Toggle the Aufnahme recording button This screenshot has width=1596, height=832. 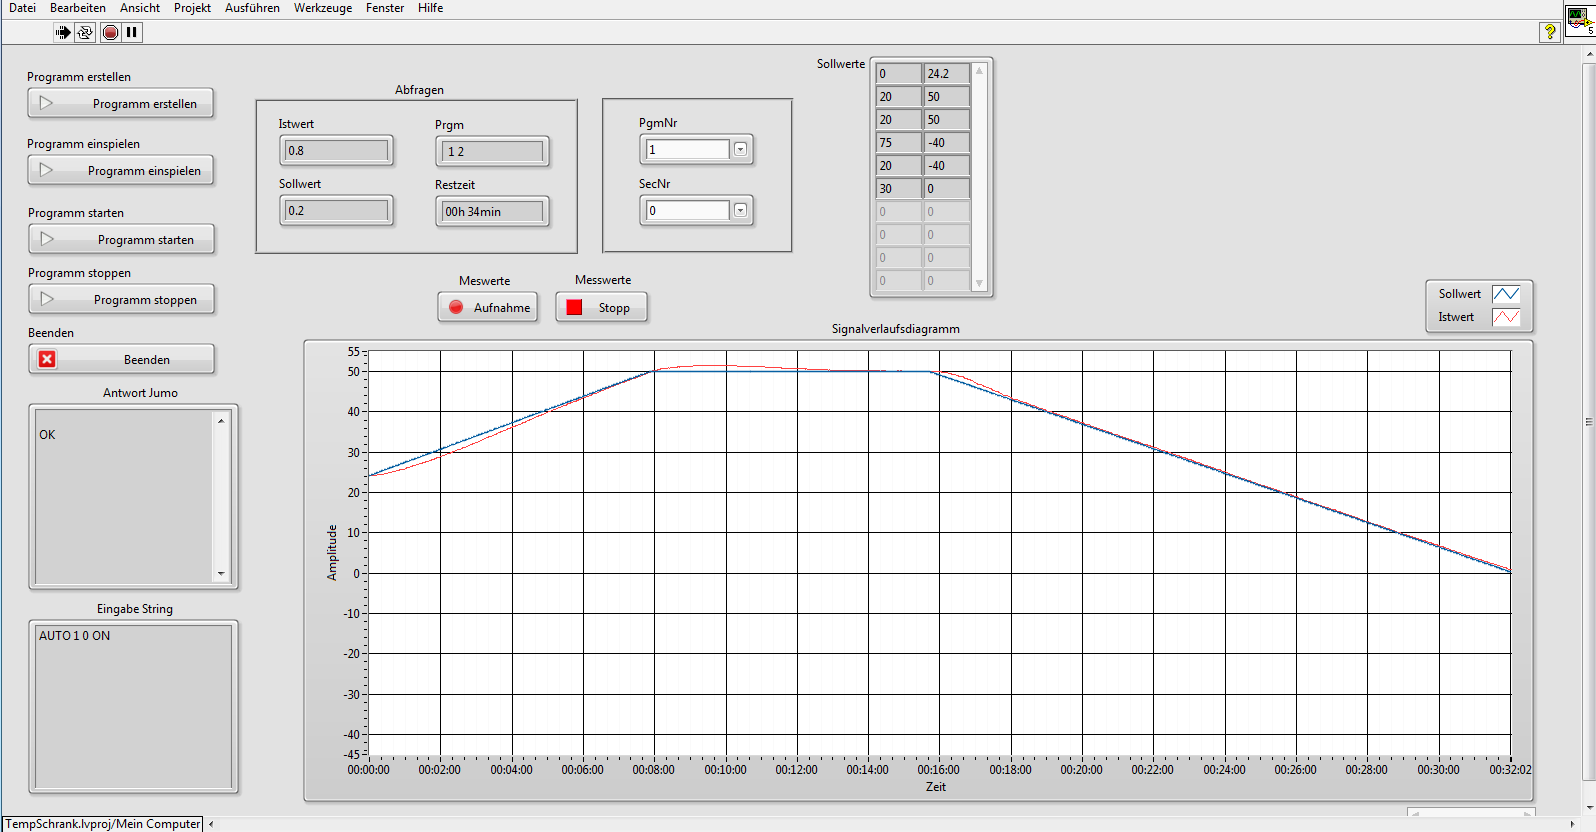488,307
